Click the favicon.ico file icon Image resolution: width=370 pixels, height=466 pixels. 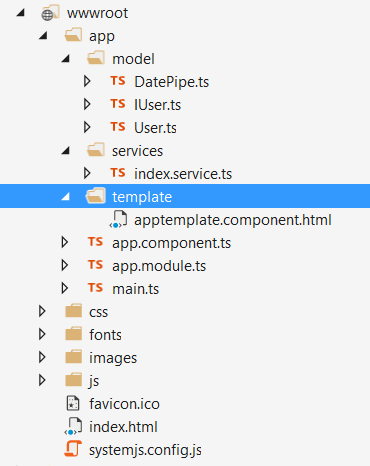[73, 403]
